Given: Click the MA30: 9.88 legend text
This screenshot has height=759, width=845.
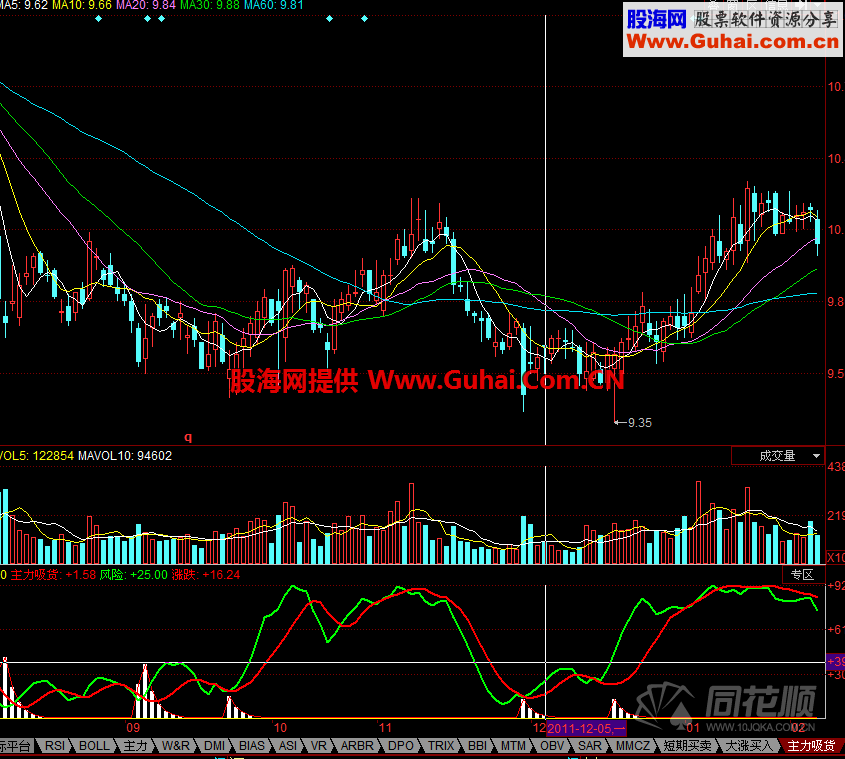Looking at the screenshot, I should 210,5.
